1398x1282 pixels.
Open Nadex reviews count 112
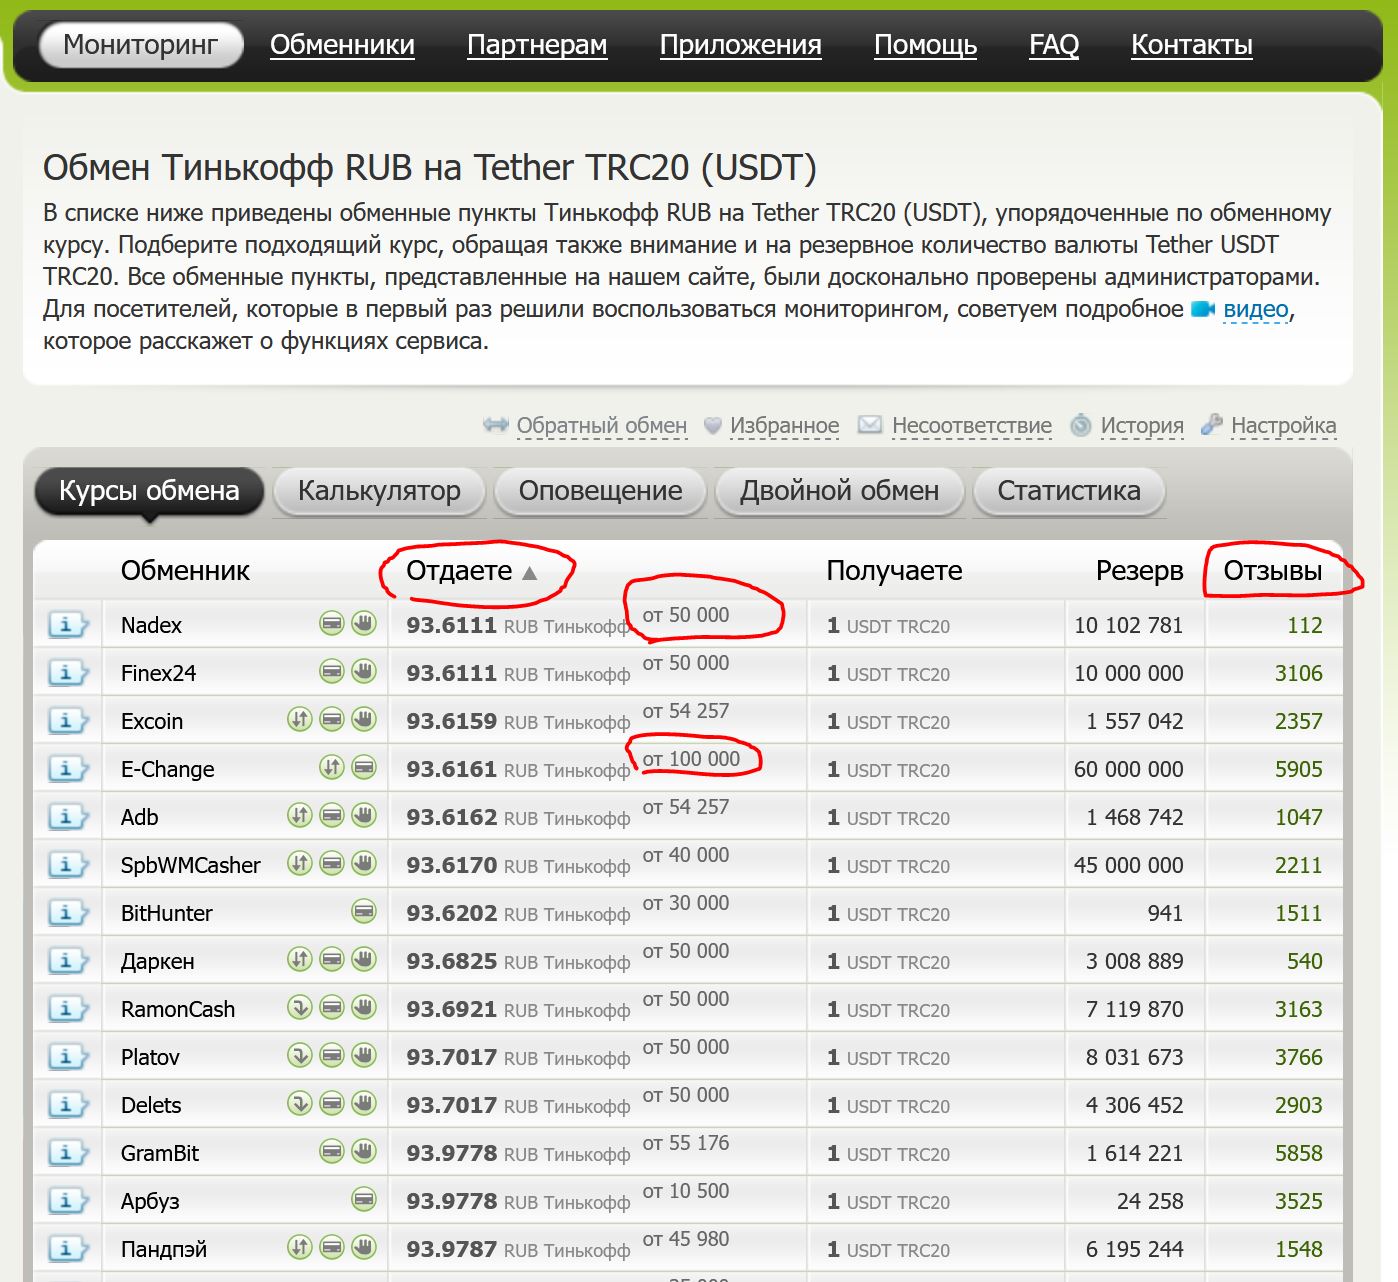[x=1305, y=625]
